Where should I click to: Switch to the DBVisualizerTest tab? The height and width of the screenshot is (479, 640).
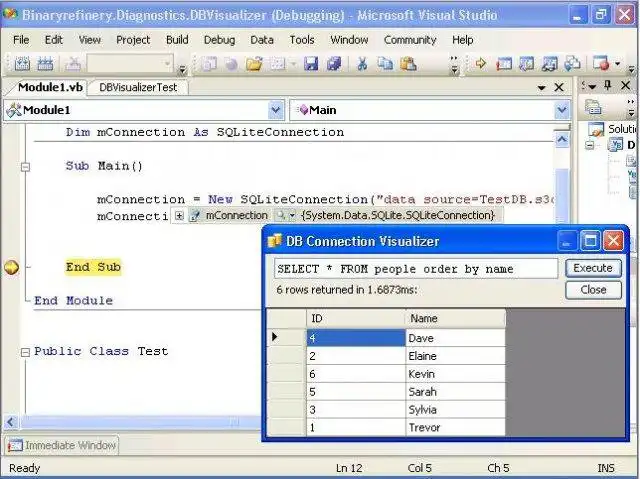[138, 87]
